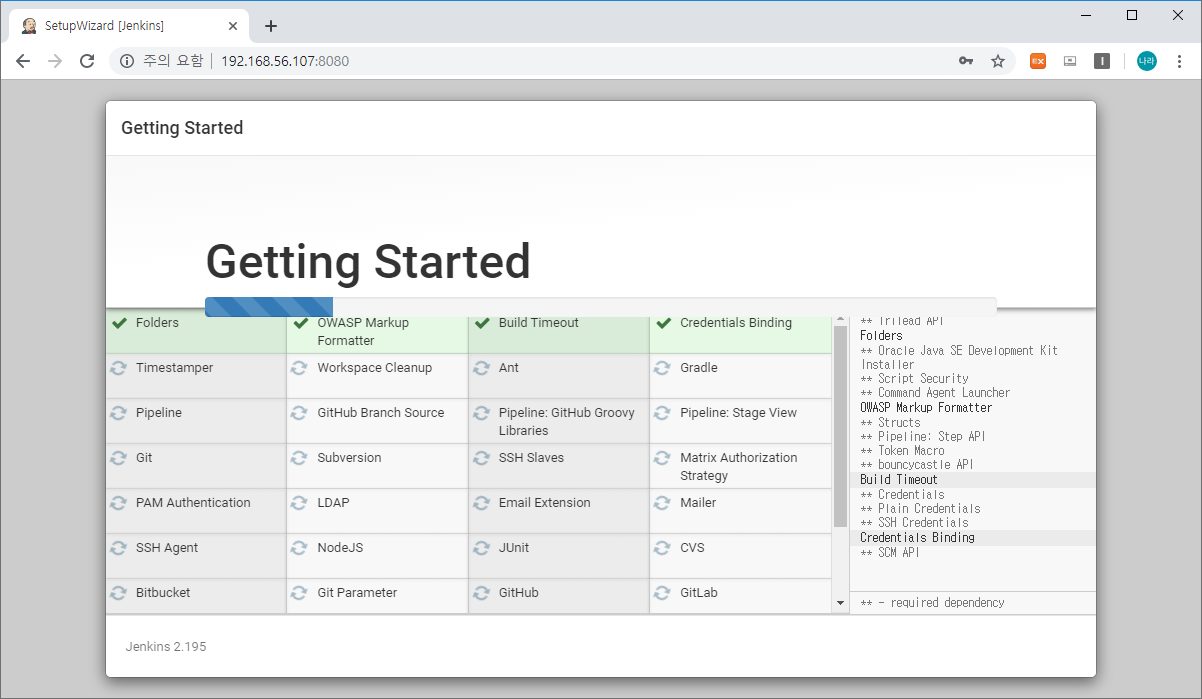Click the sync icon beside PAM Authentication
Viewport: 1202px width, 699px height.
point(119,503)
